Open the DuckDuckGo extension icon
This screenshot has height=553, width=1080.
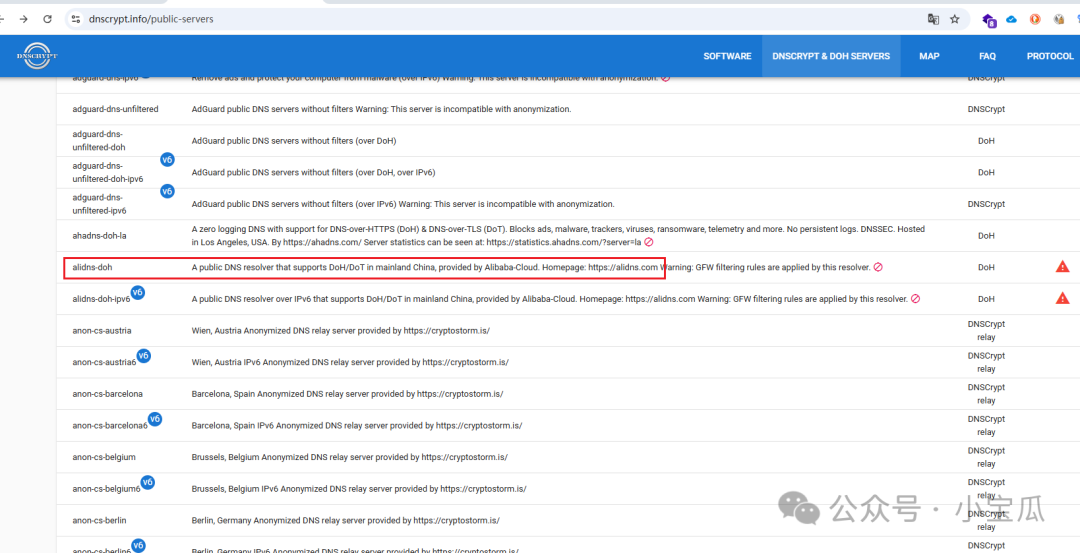coord(1035,19)
